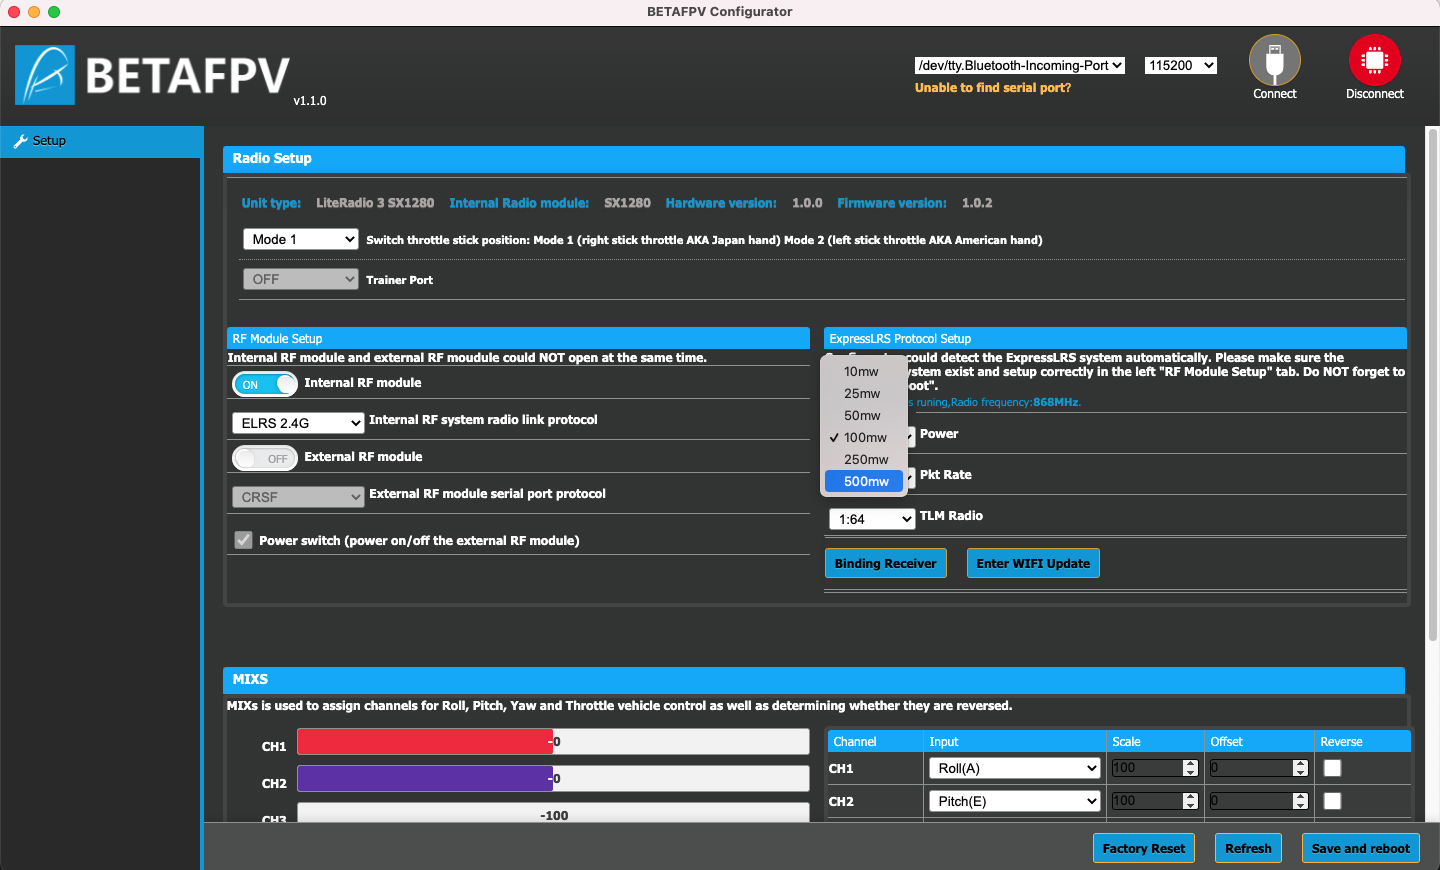Viewport: 1440px width, 870px height.
Task: Select the checked 100mw power option
Action: [864, 437]
